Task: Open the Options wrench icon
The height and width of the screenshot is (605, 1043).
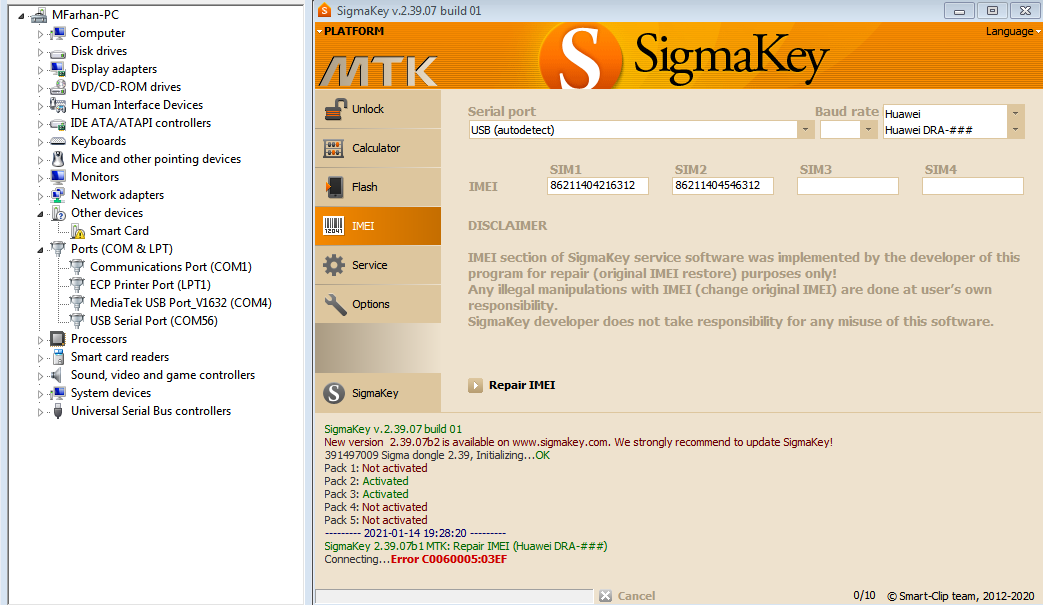Action: click(335, 304)
